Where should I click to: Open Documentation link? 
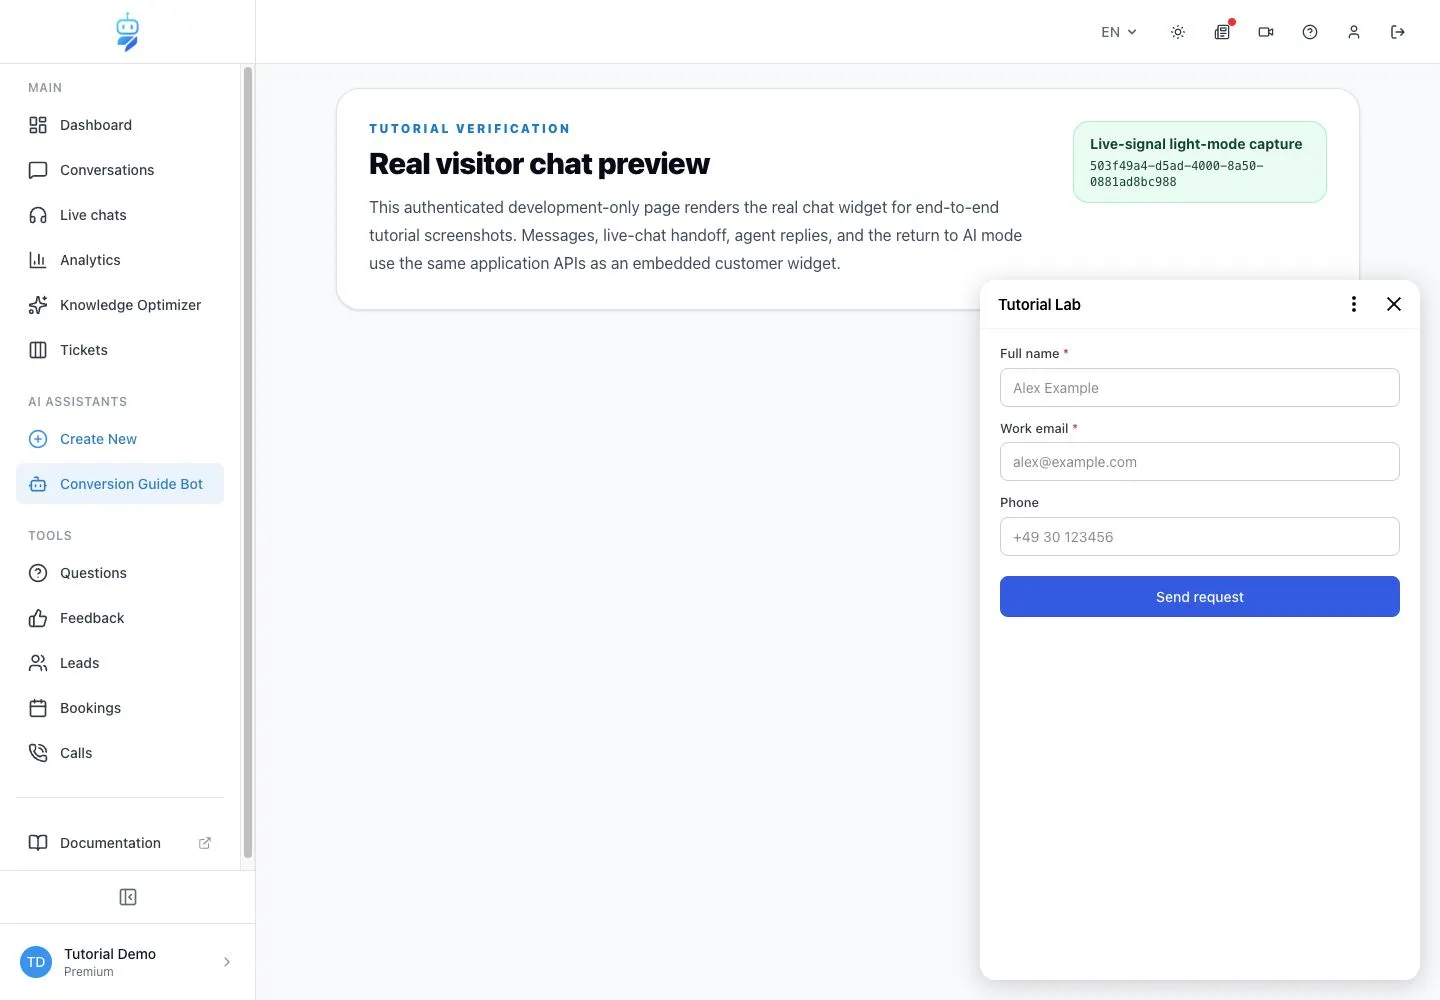(120, 843)
